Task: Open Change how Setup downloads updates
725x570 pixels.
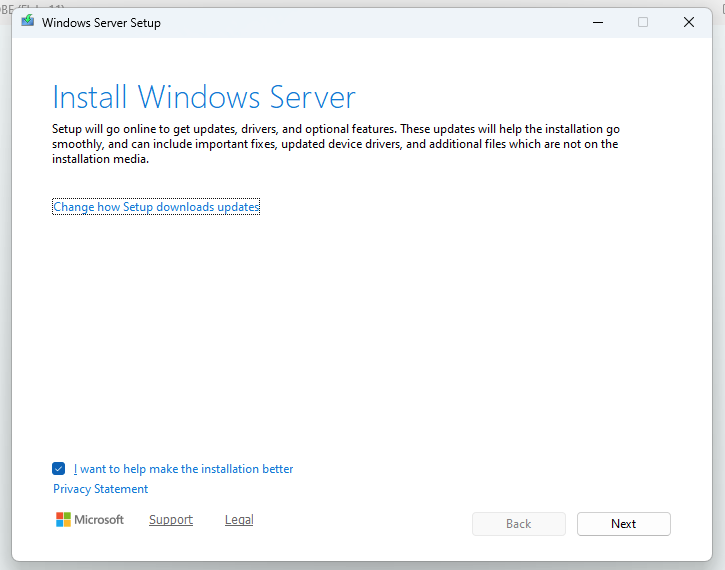Action: pyautogui.click(x=156, y=207)
